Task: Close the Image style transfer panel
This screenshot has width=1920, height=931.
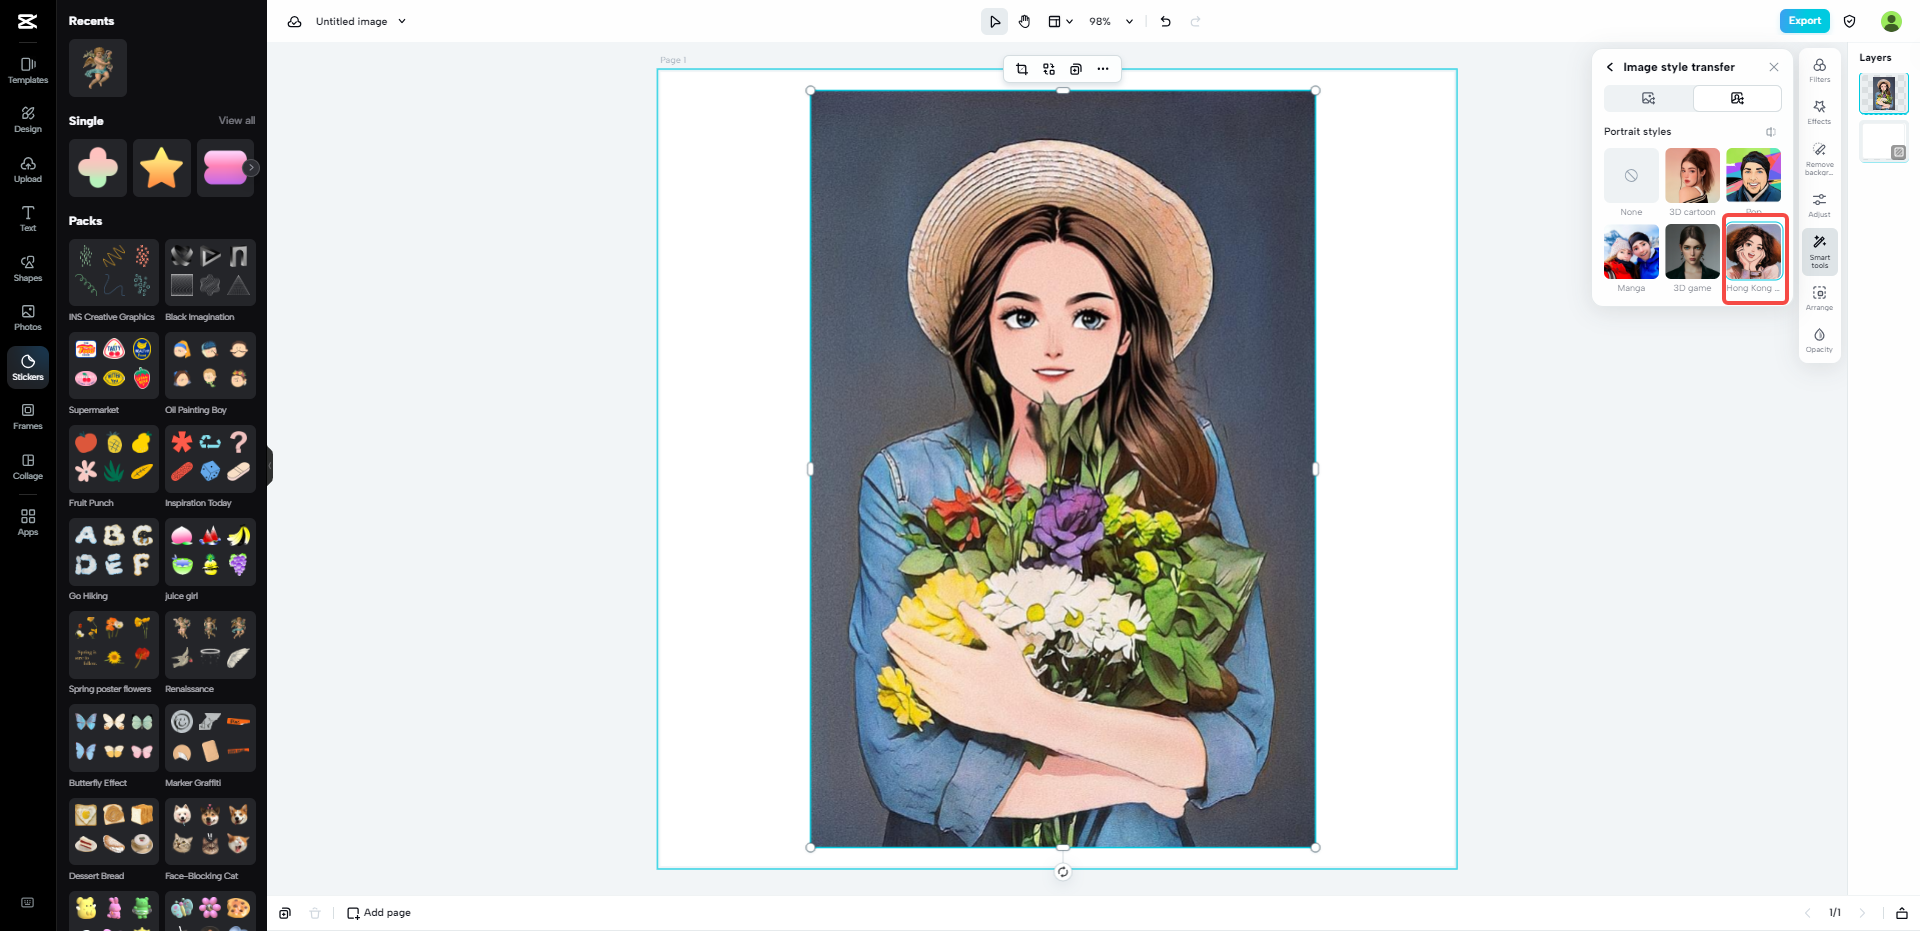Action: pyautogui.click(x=1774, y=67)
